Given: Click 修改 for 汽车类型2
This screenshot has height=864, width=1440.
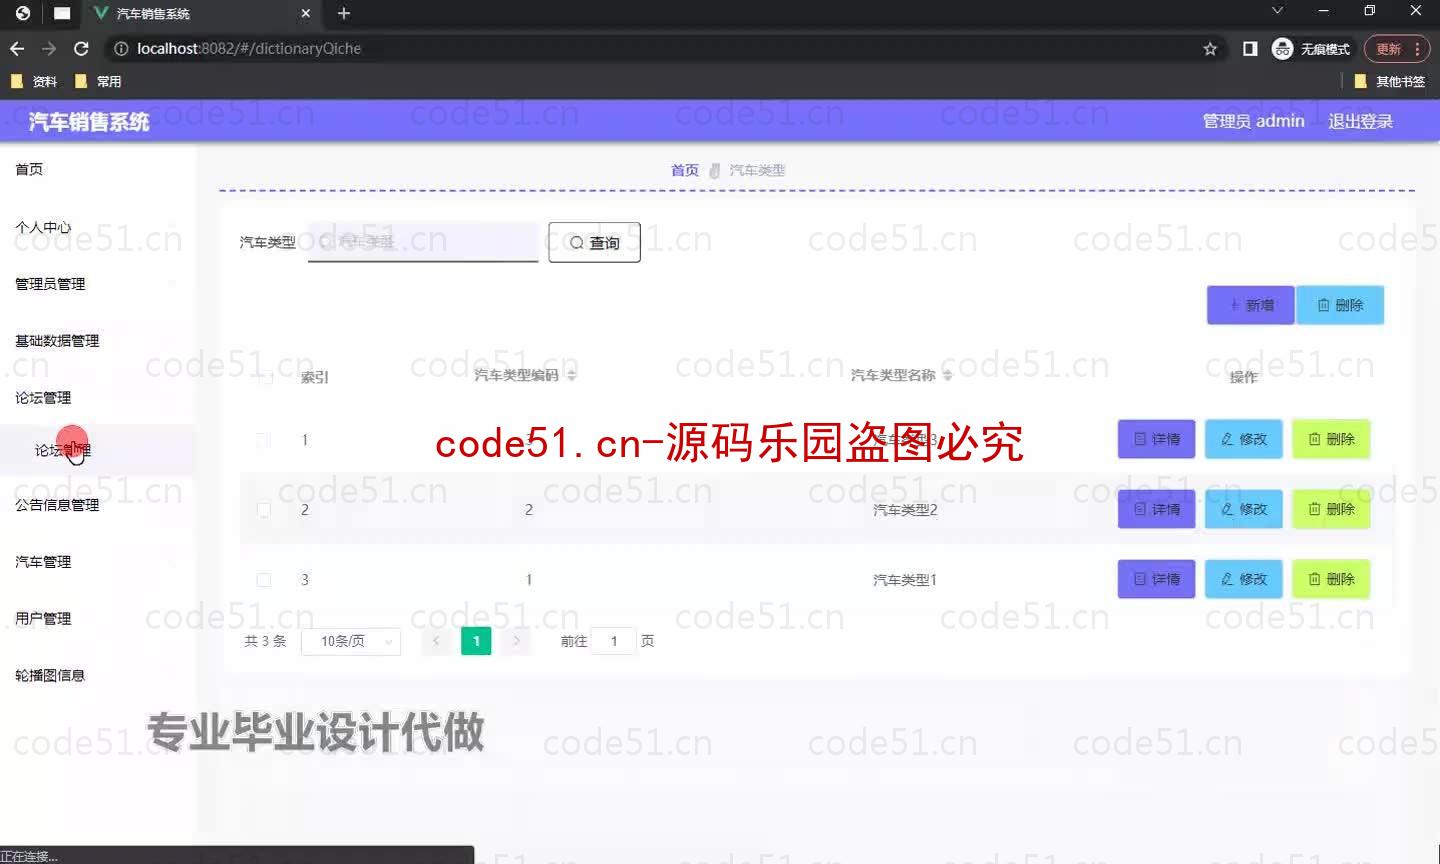Looking at the screenshot, I should click(1244, 509).
